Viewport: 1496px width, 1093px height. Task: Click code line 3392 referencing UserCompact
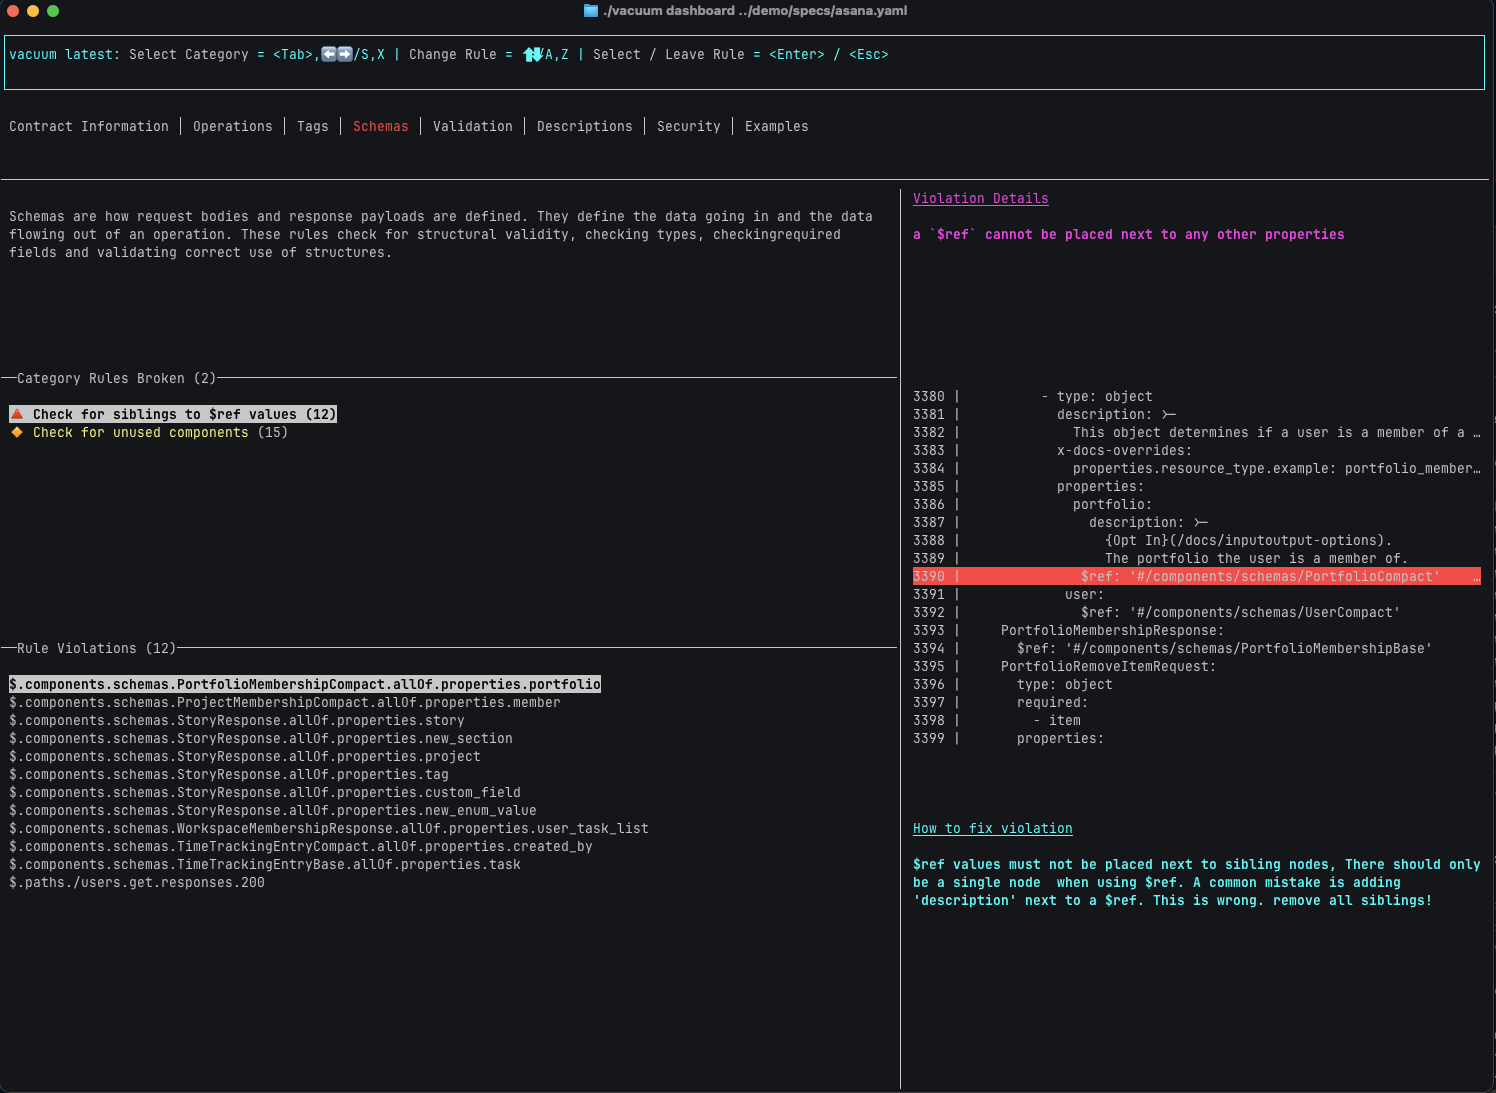click(x=1157, y=612)
